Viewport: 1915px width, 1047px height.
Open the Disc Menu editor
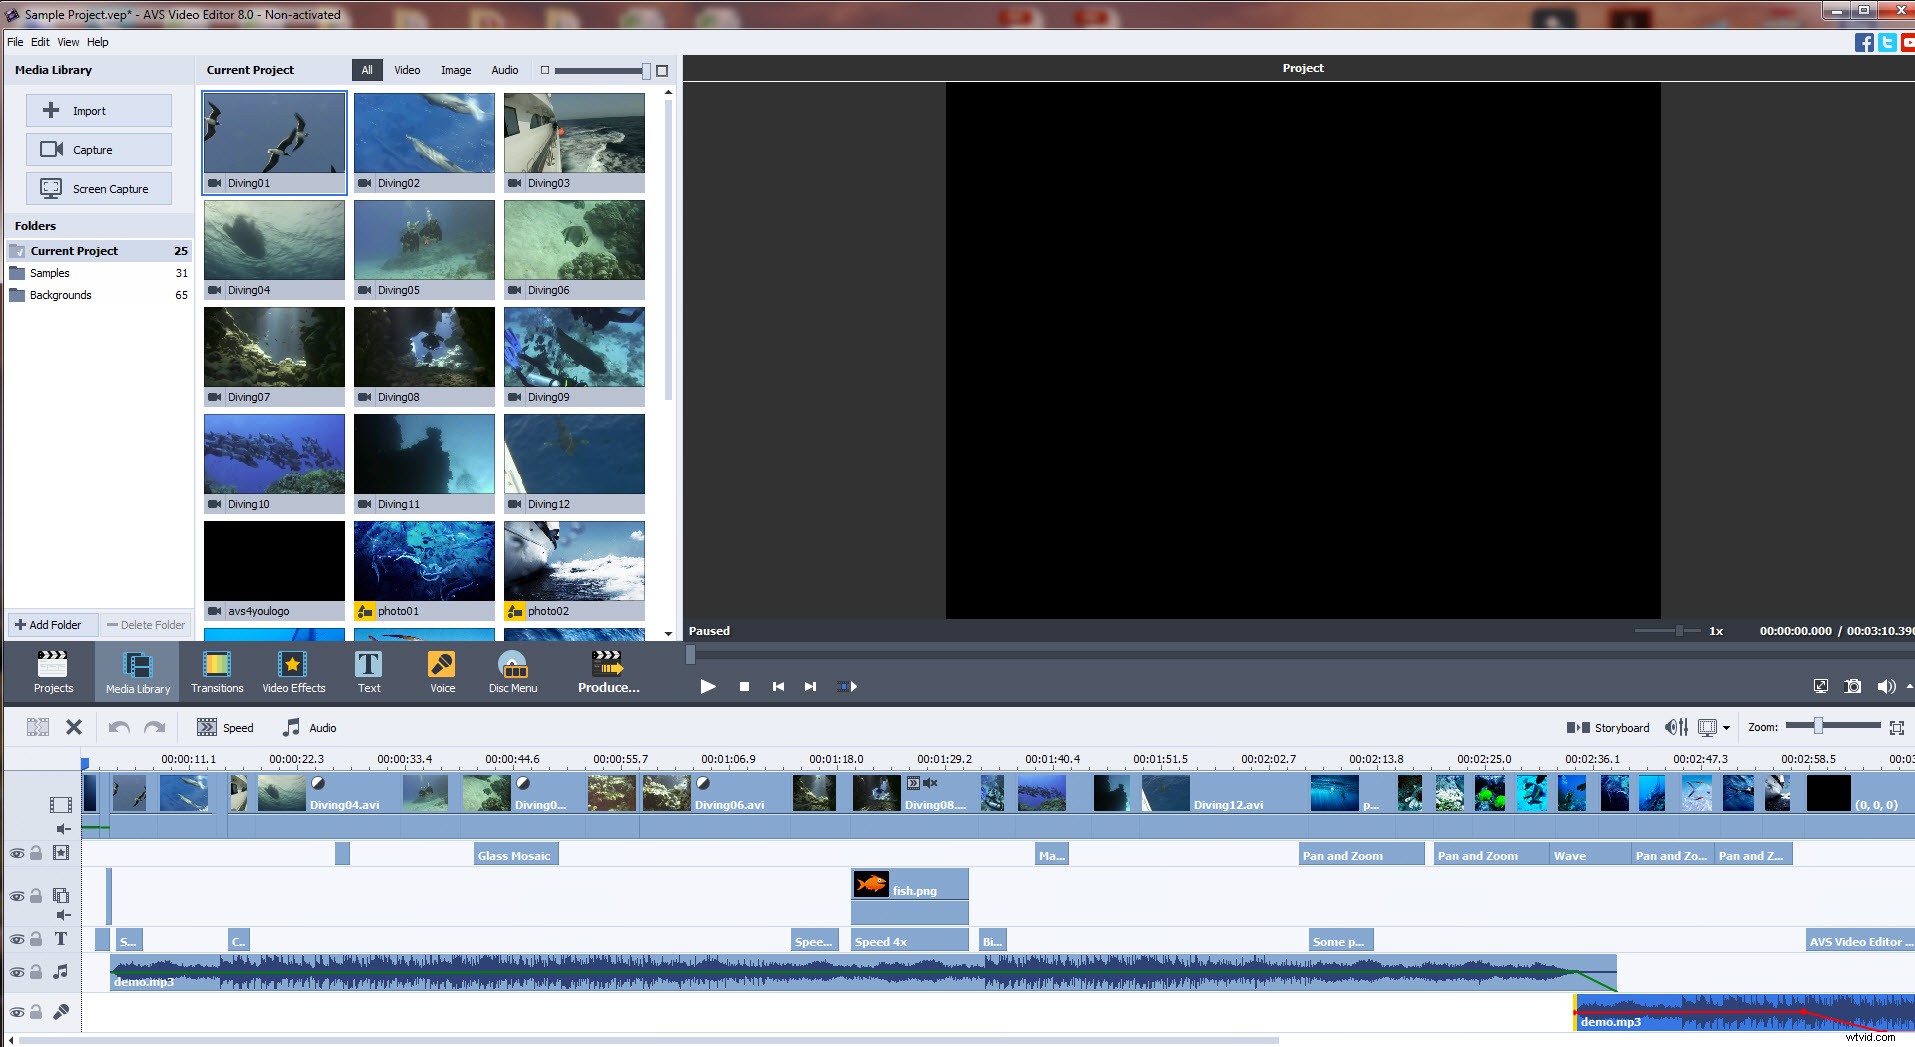[x=513, y=670]
